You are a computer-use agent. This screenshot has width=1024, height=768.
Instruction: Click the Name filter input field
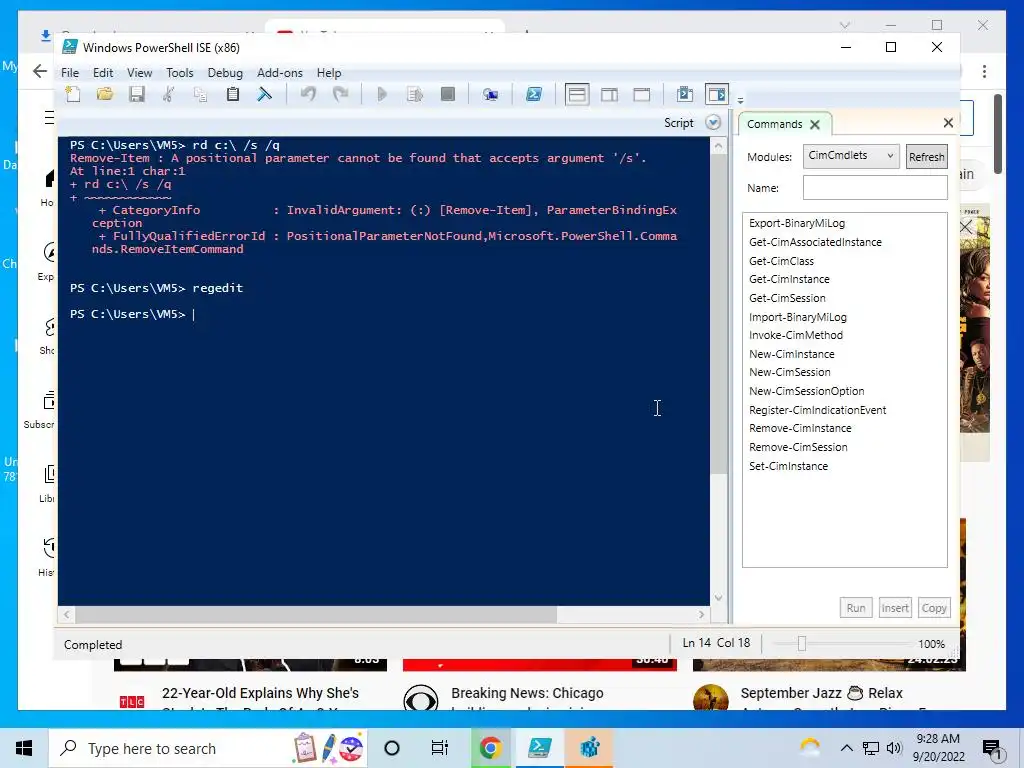click(x=875, y=188)
